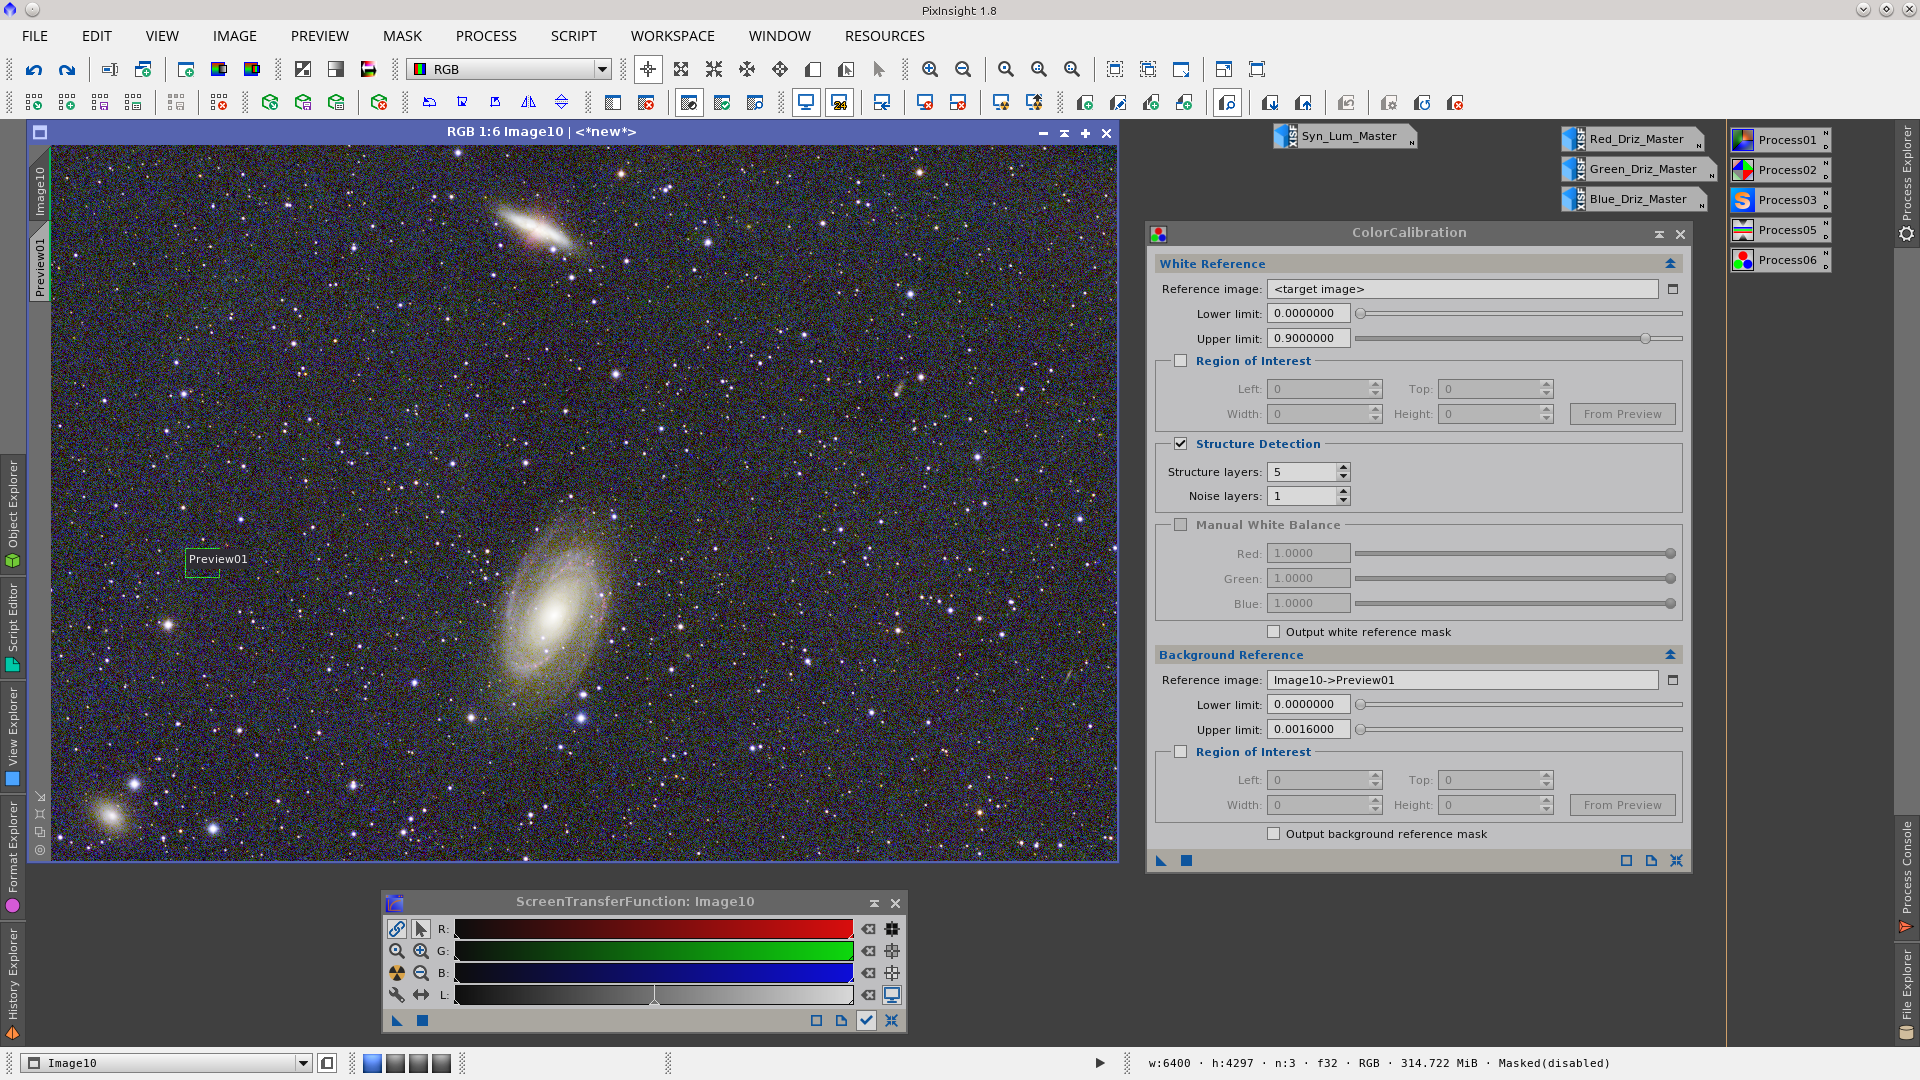Adjust the Upper limit slider in White Reference
The image size is (1920, 1080).
1645,338
